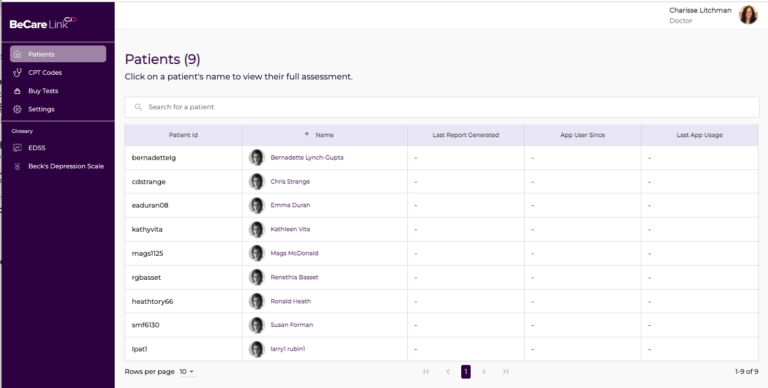This screenshot has height=388, width=768.
Task: Sort by App User Since column
Action: coord(582,135)
